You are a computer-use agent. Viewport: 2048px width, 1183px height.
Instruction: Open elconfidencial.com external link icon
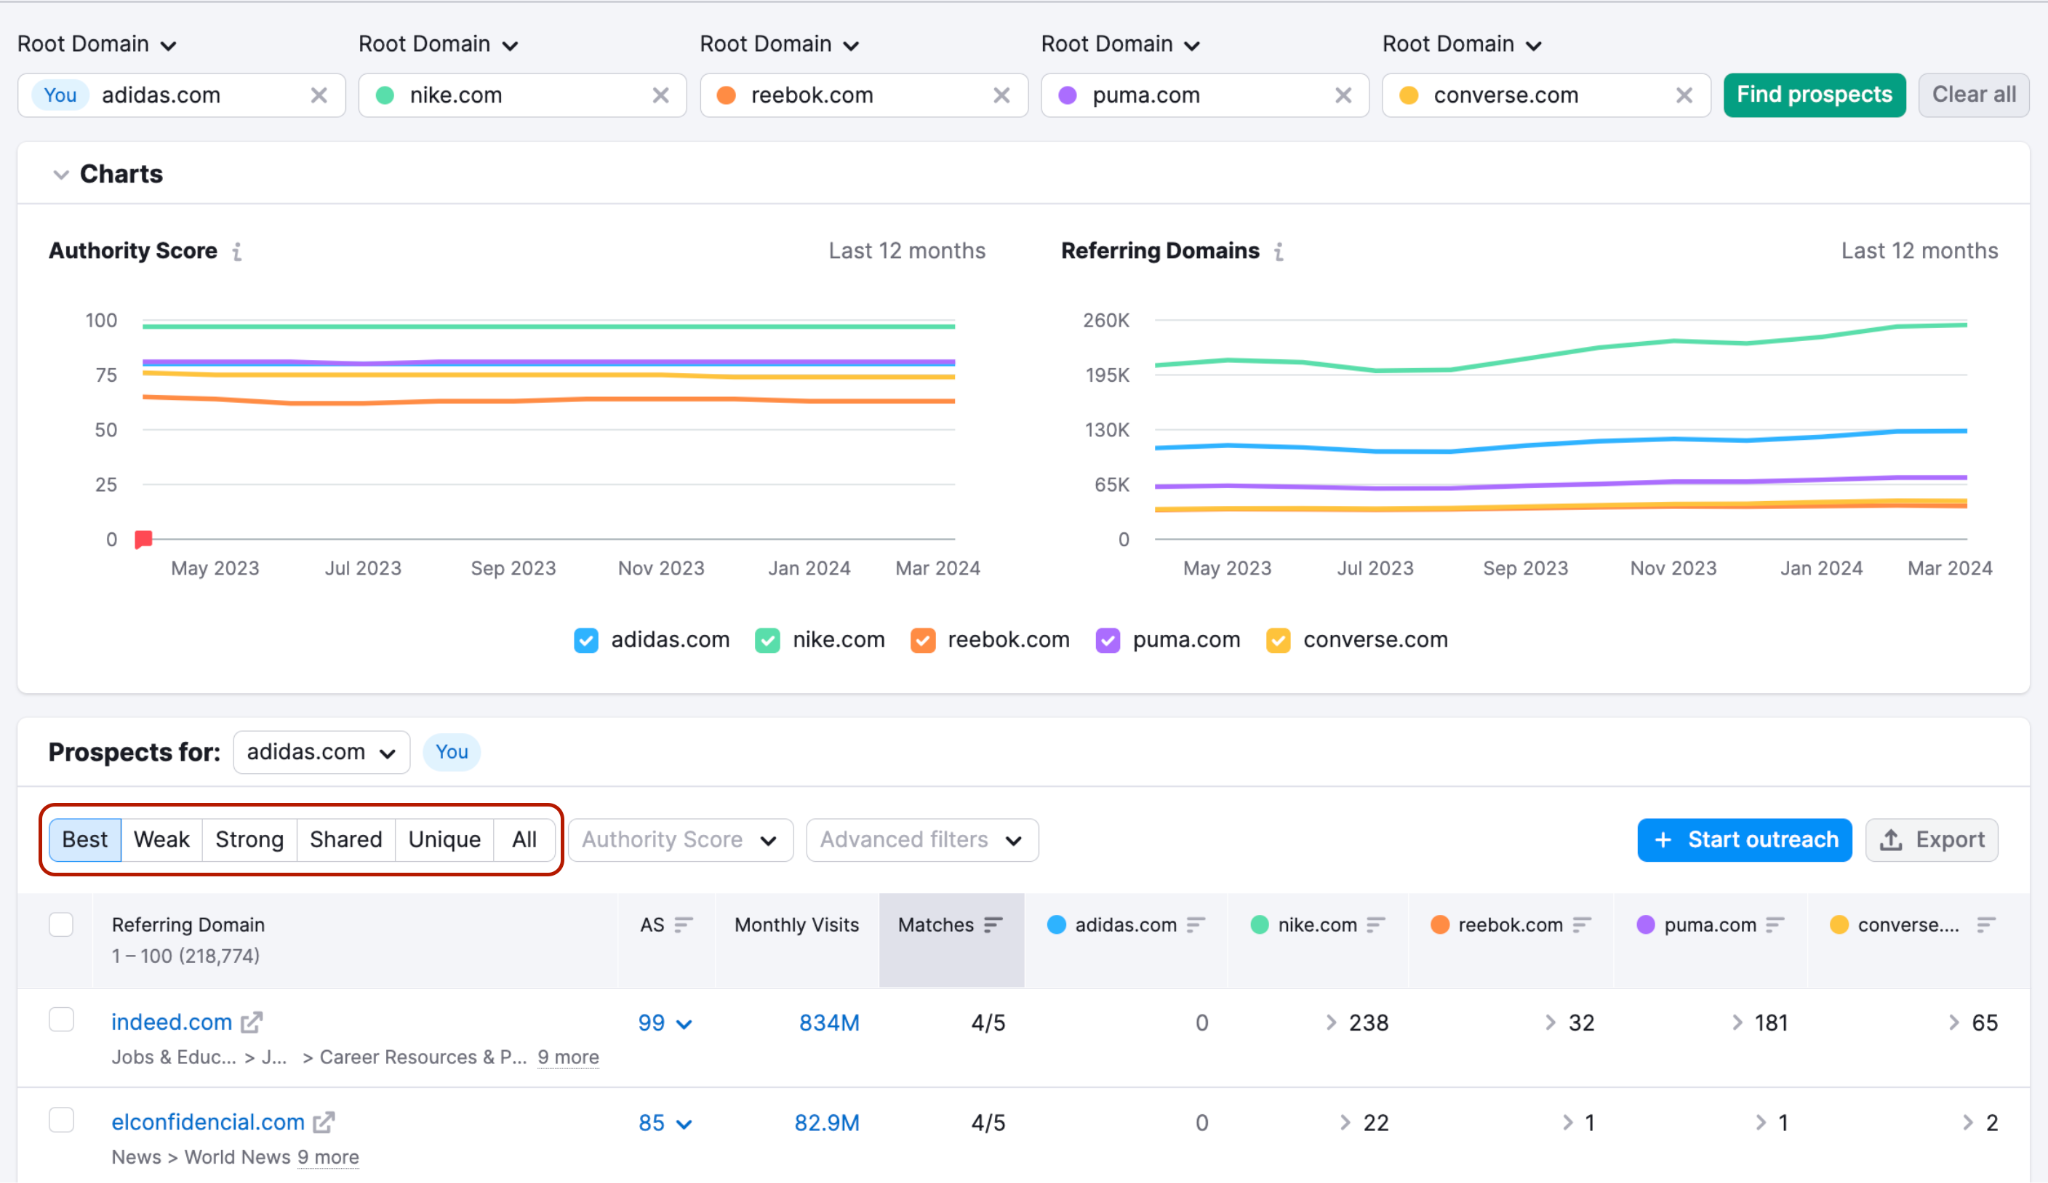click(324, 1122)
